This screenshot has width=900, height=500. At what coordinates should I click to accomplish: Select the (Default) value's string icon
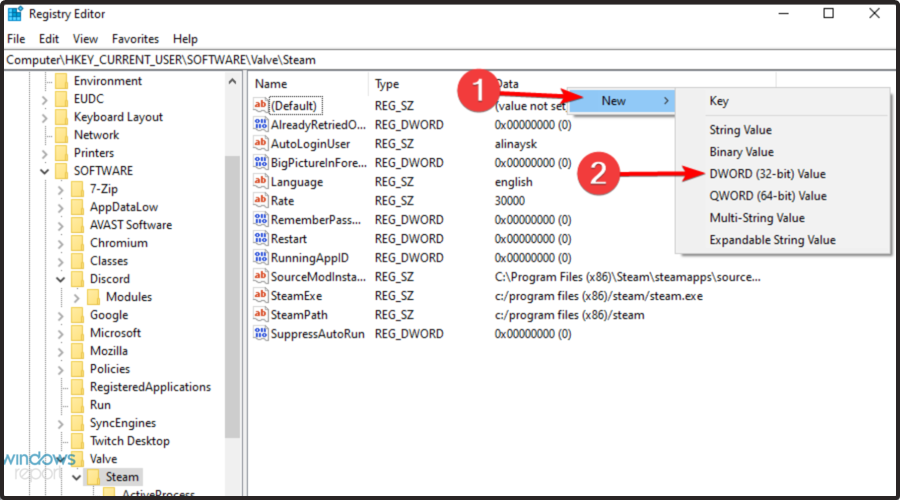pos(261,105)
